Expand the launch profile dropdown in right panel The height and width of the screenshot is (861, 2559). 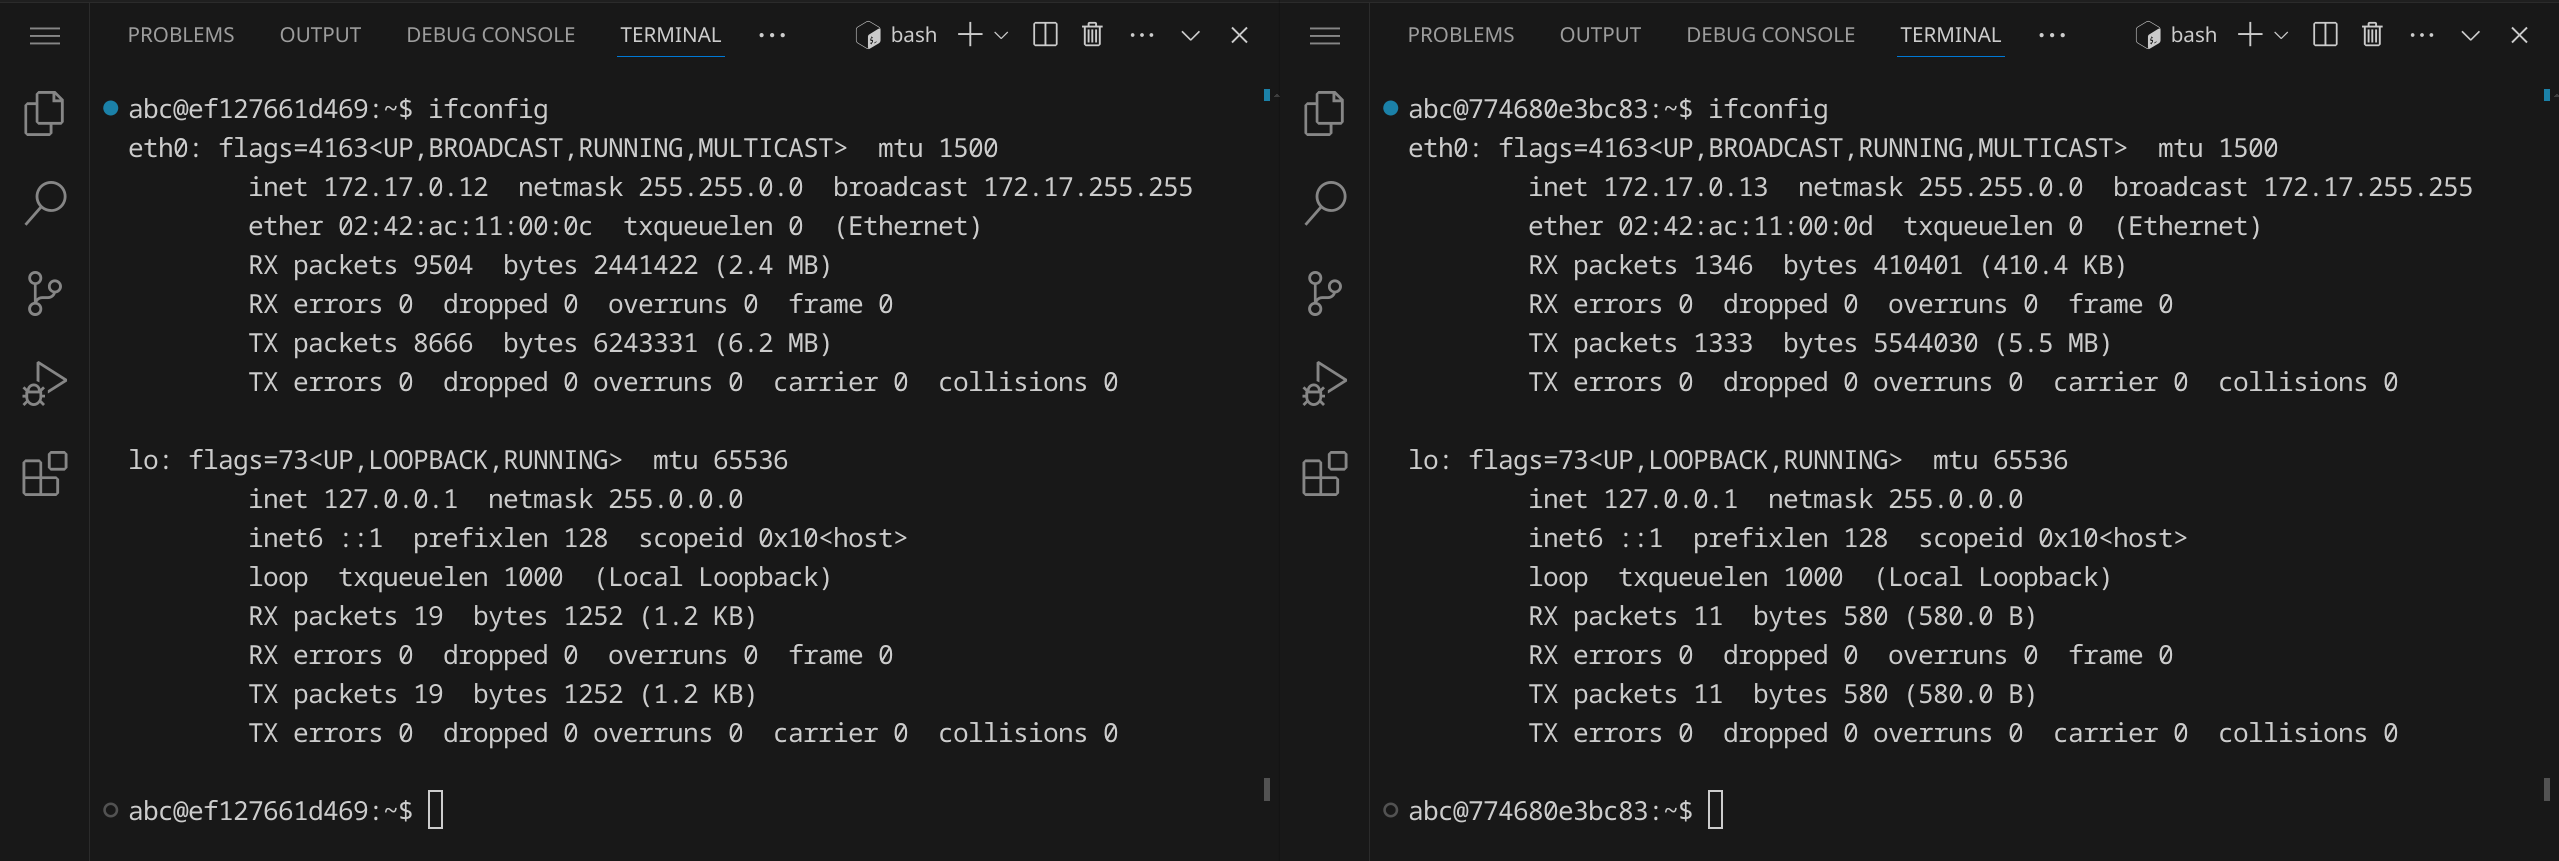pyautogui.click(x=2281, y=35)
